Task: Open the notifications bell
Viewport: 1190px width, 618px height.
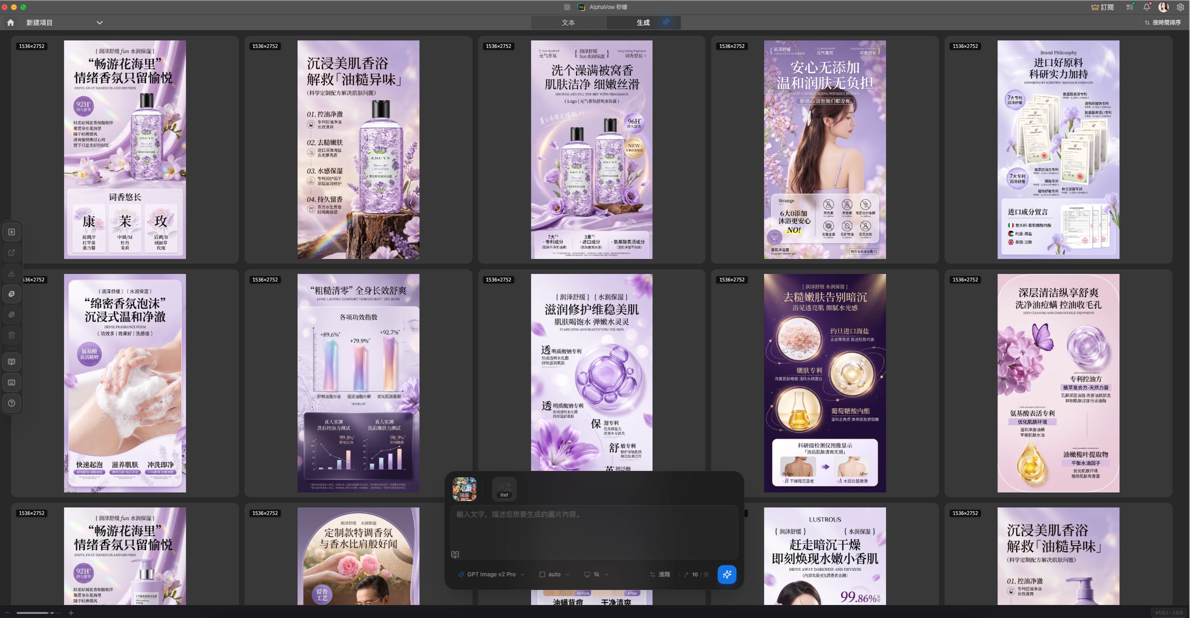Action: 1147,7
